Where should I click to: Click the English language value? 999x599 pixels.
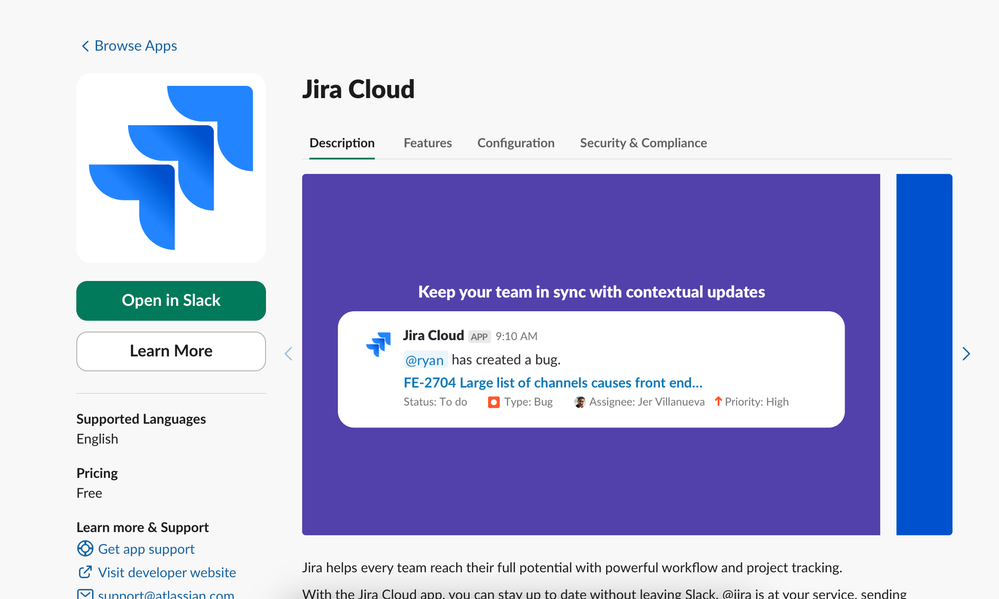coord(97,439)
